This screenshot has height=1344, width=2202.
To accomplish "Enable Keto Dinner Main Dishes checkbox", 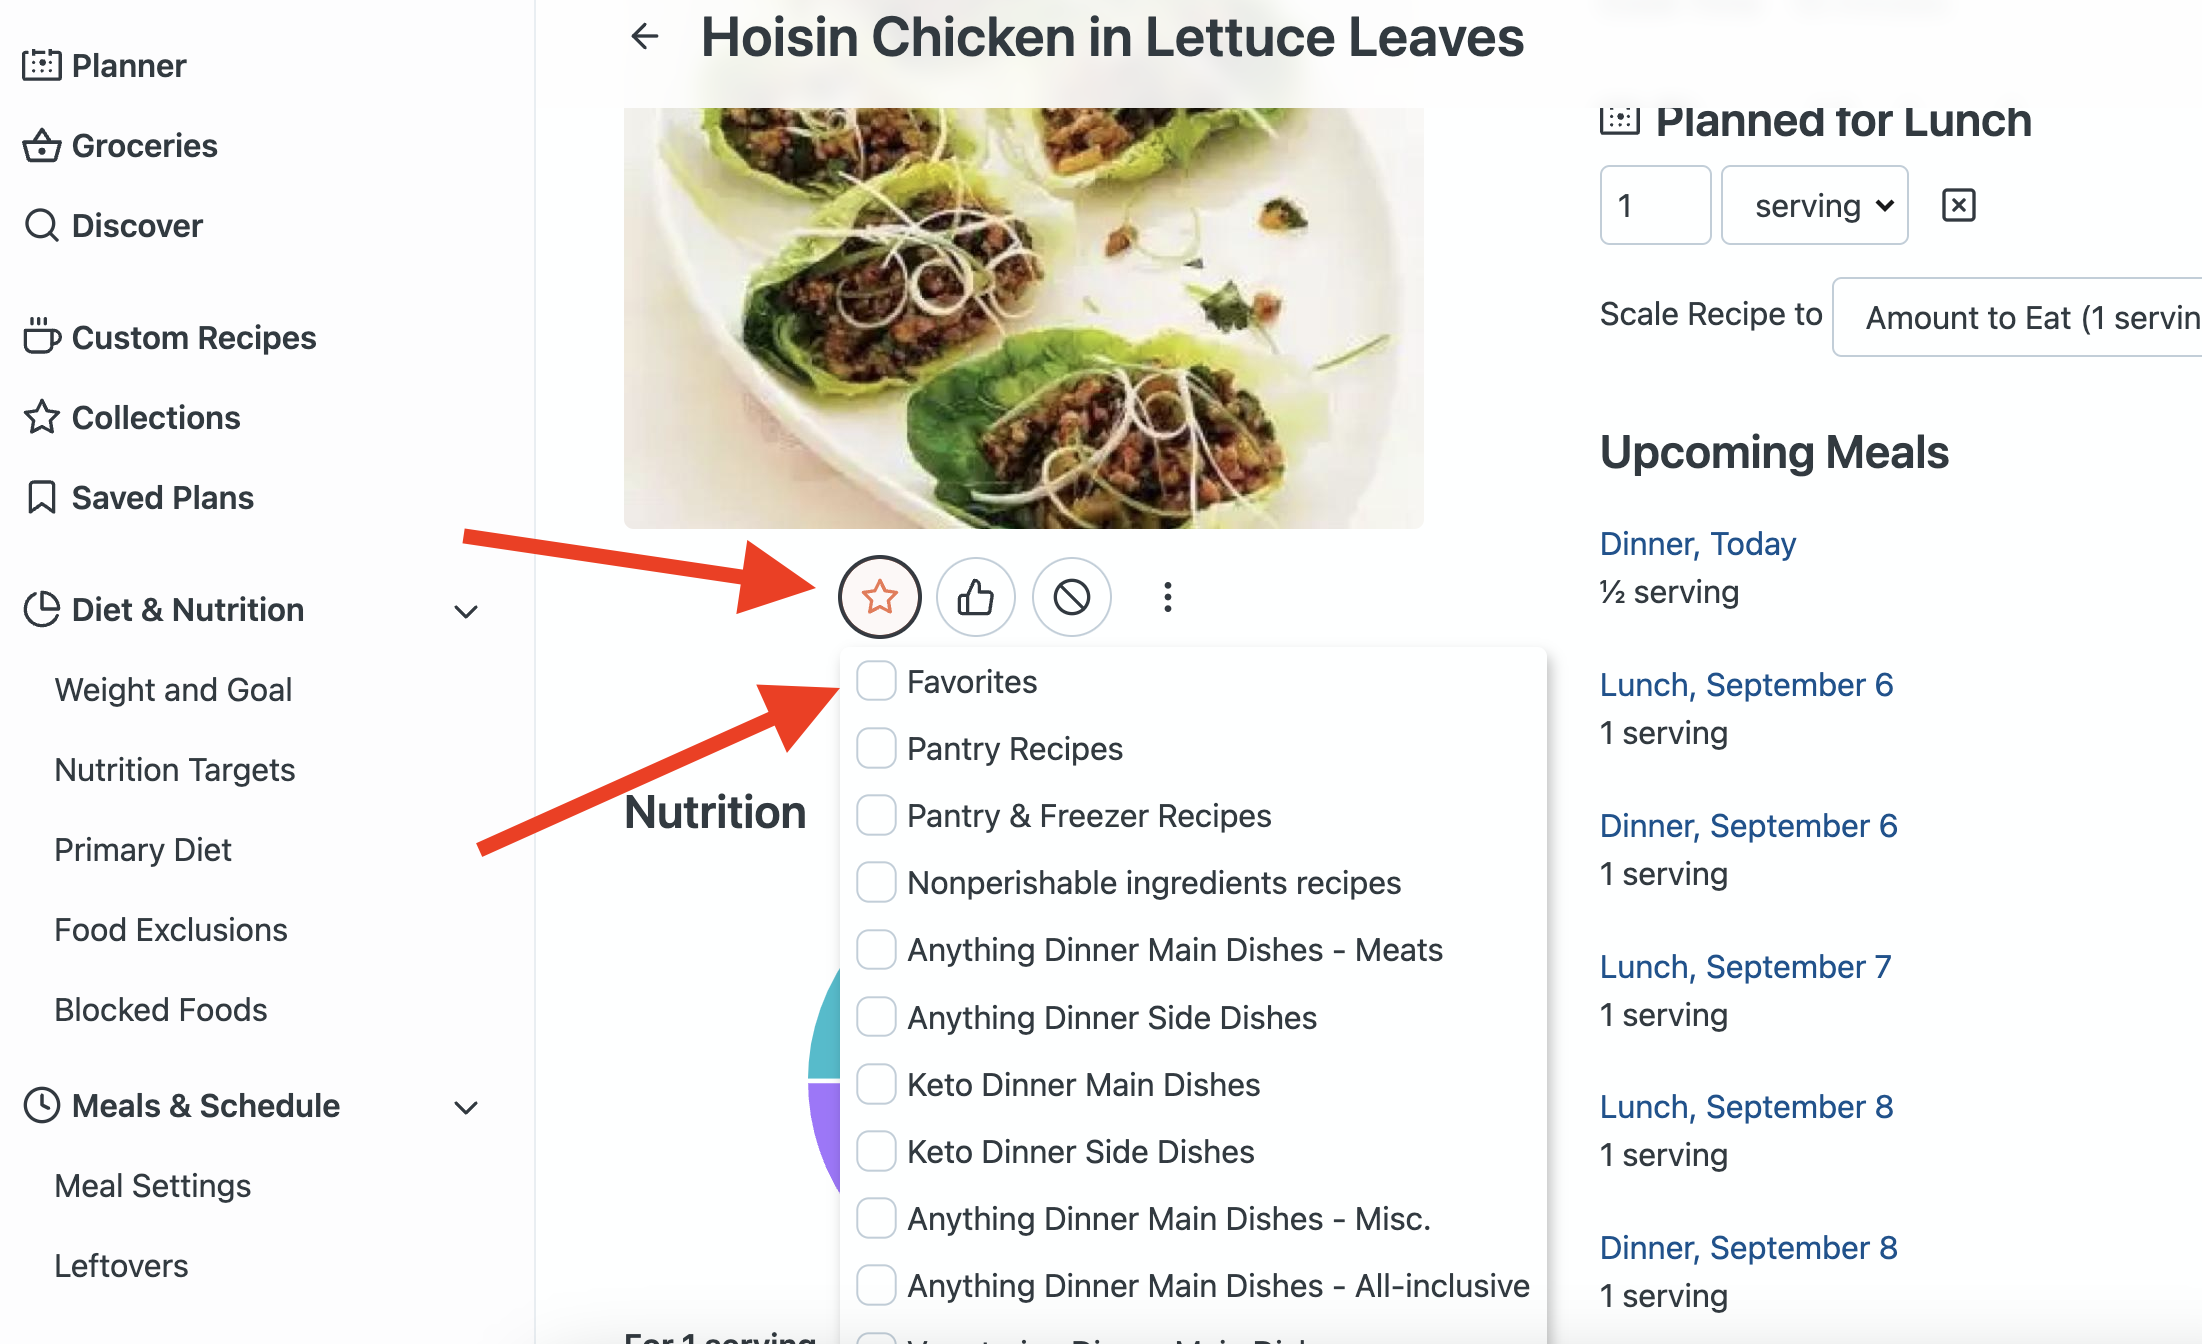I will 876,1084.
